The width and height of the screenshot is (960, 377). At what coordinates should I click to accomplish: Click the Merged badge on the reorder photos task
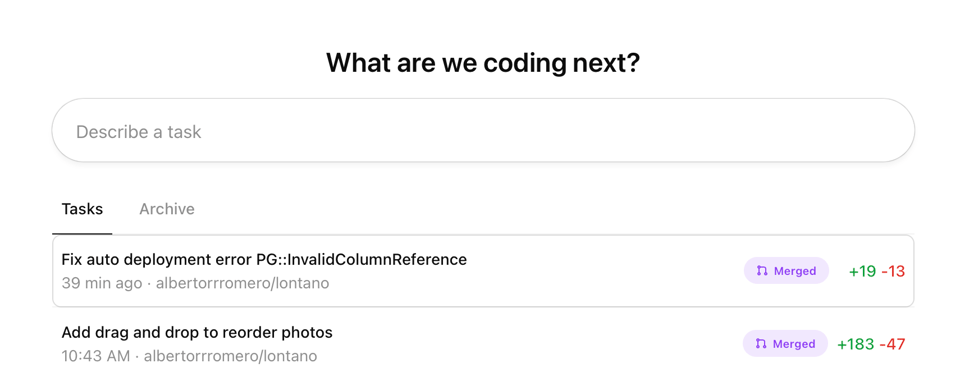click(x=785, y=343)
